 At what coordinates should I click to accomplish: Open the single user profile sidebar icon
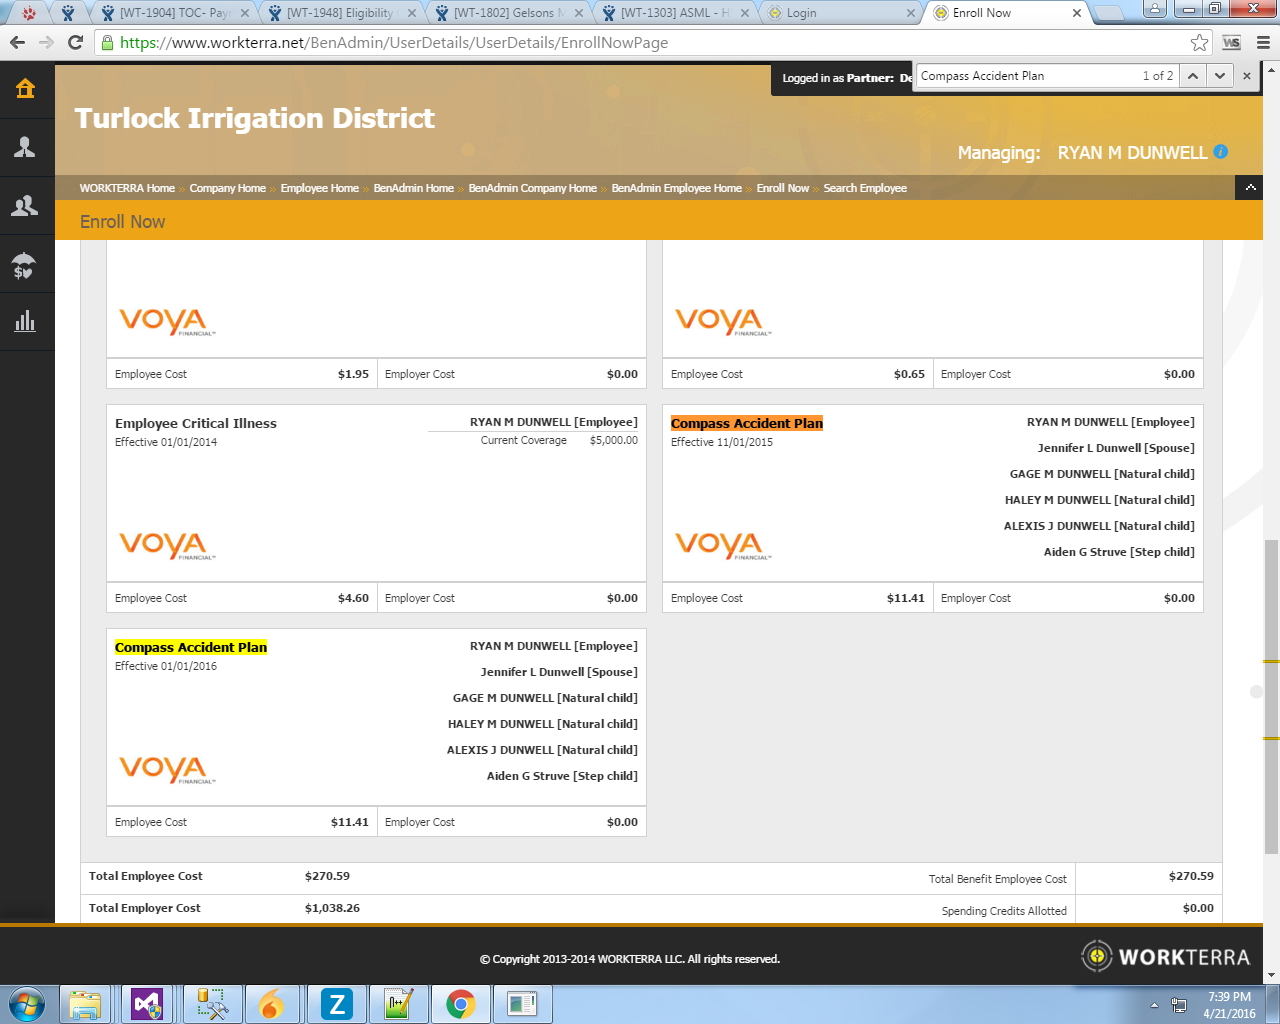[x=25, y=147]
